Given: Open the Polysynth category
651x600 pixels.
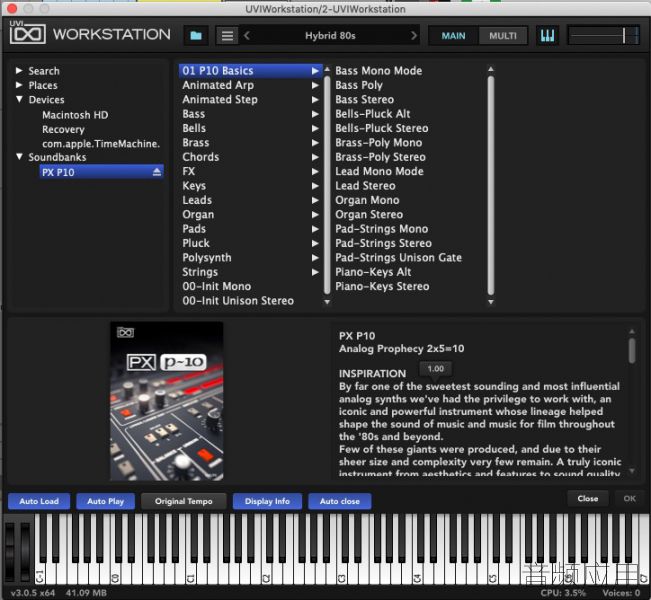Looking at the screenshot, I should [250, 257].
